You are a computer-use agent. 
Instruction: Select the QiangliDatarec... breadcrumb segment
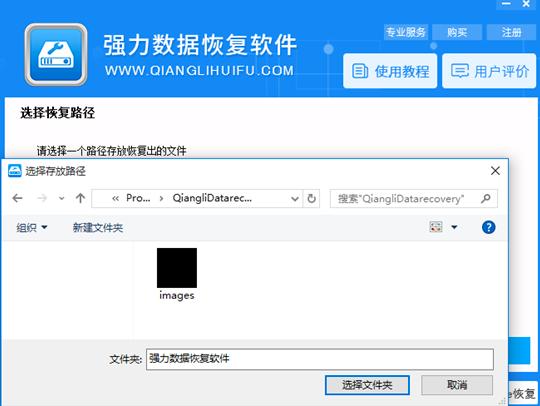212,198
